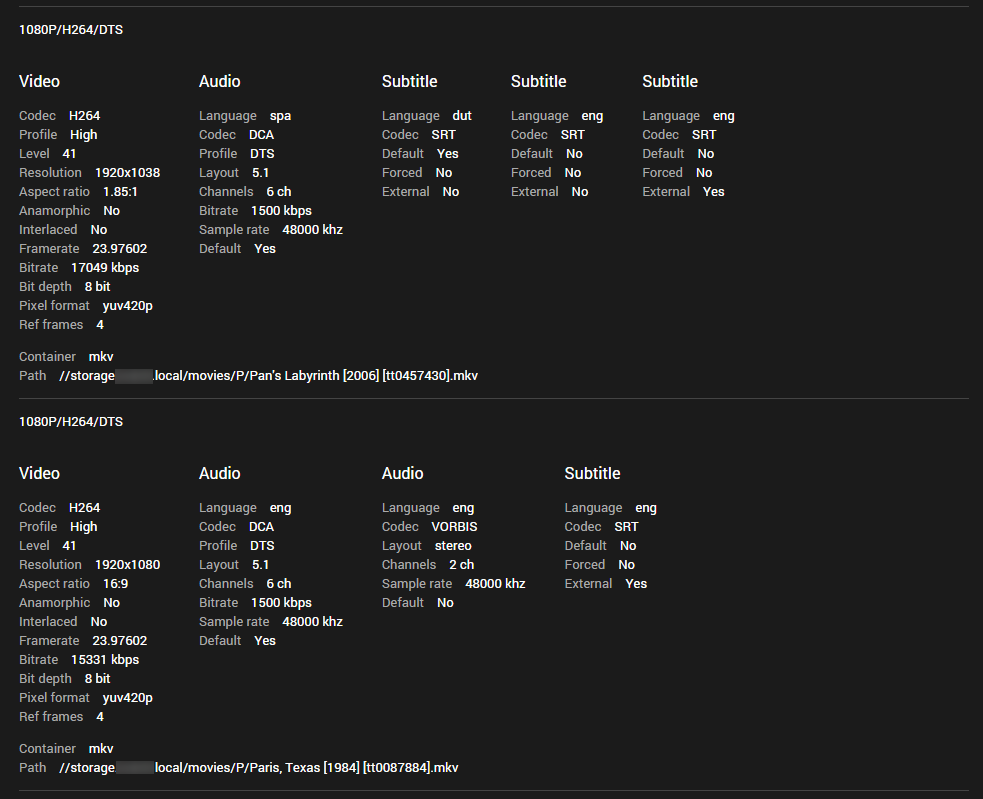Viewport: 983px width, 799px height.
Task: Click Channels 6 ch on the DTS track
Action: [x=277, y=191]
